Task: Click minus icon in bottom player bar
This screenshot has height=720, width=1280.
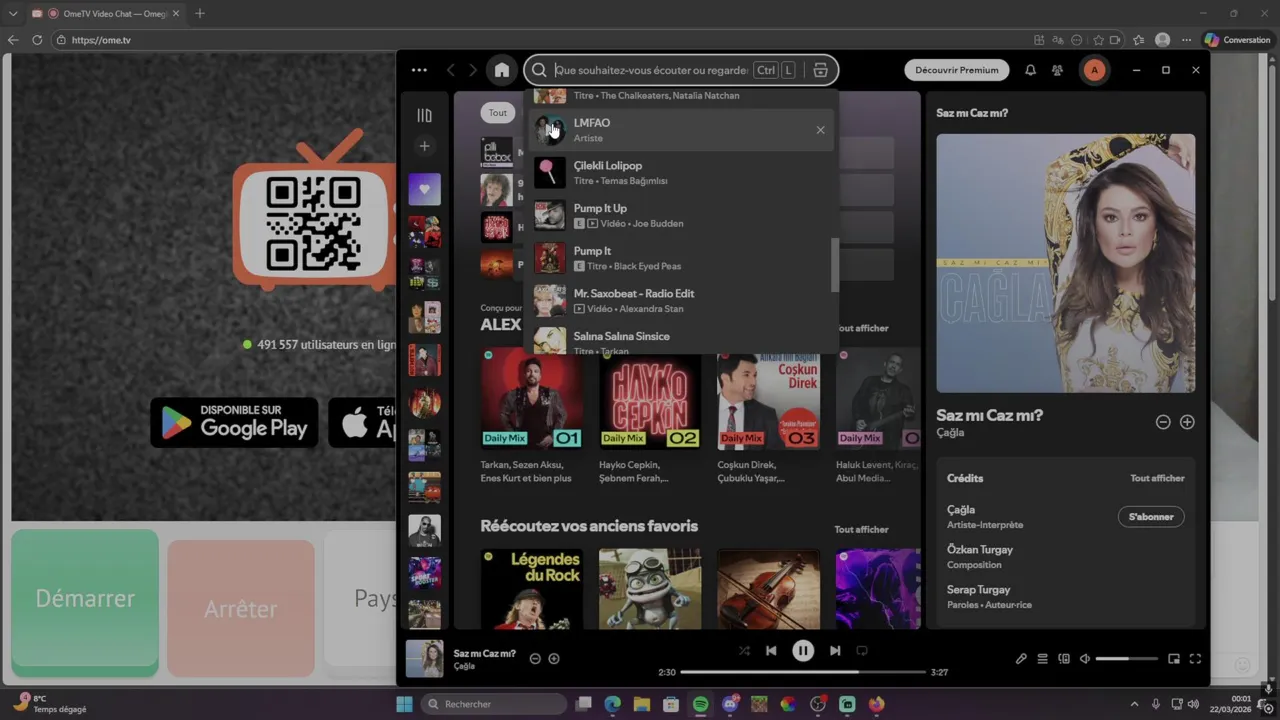Action: 535,659
